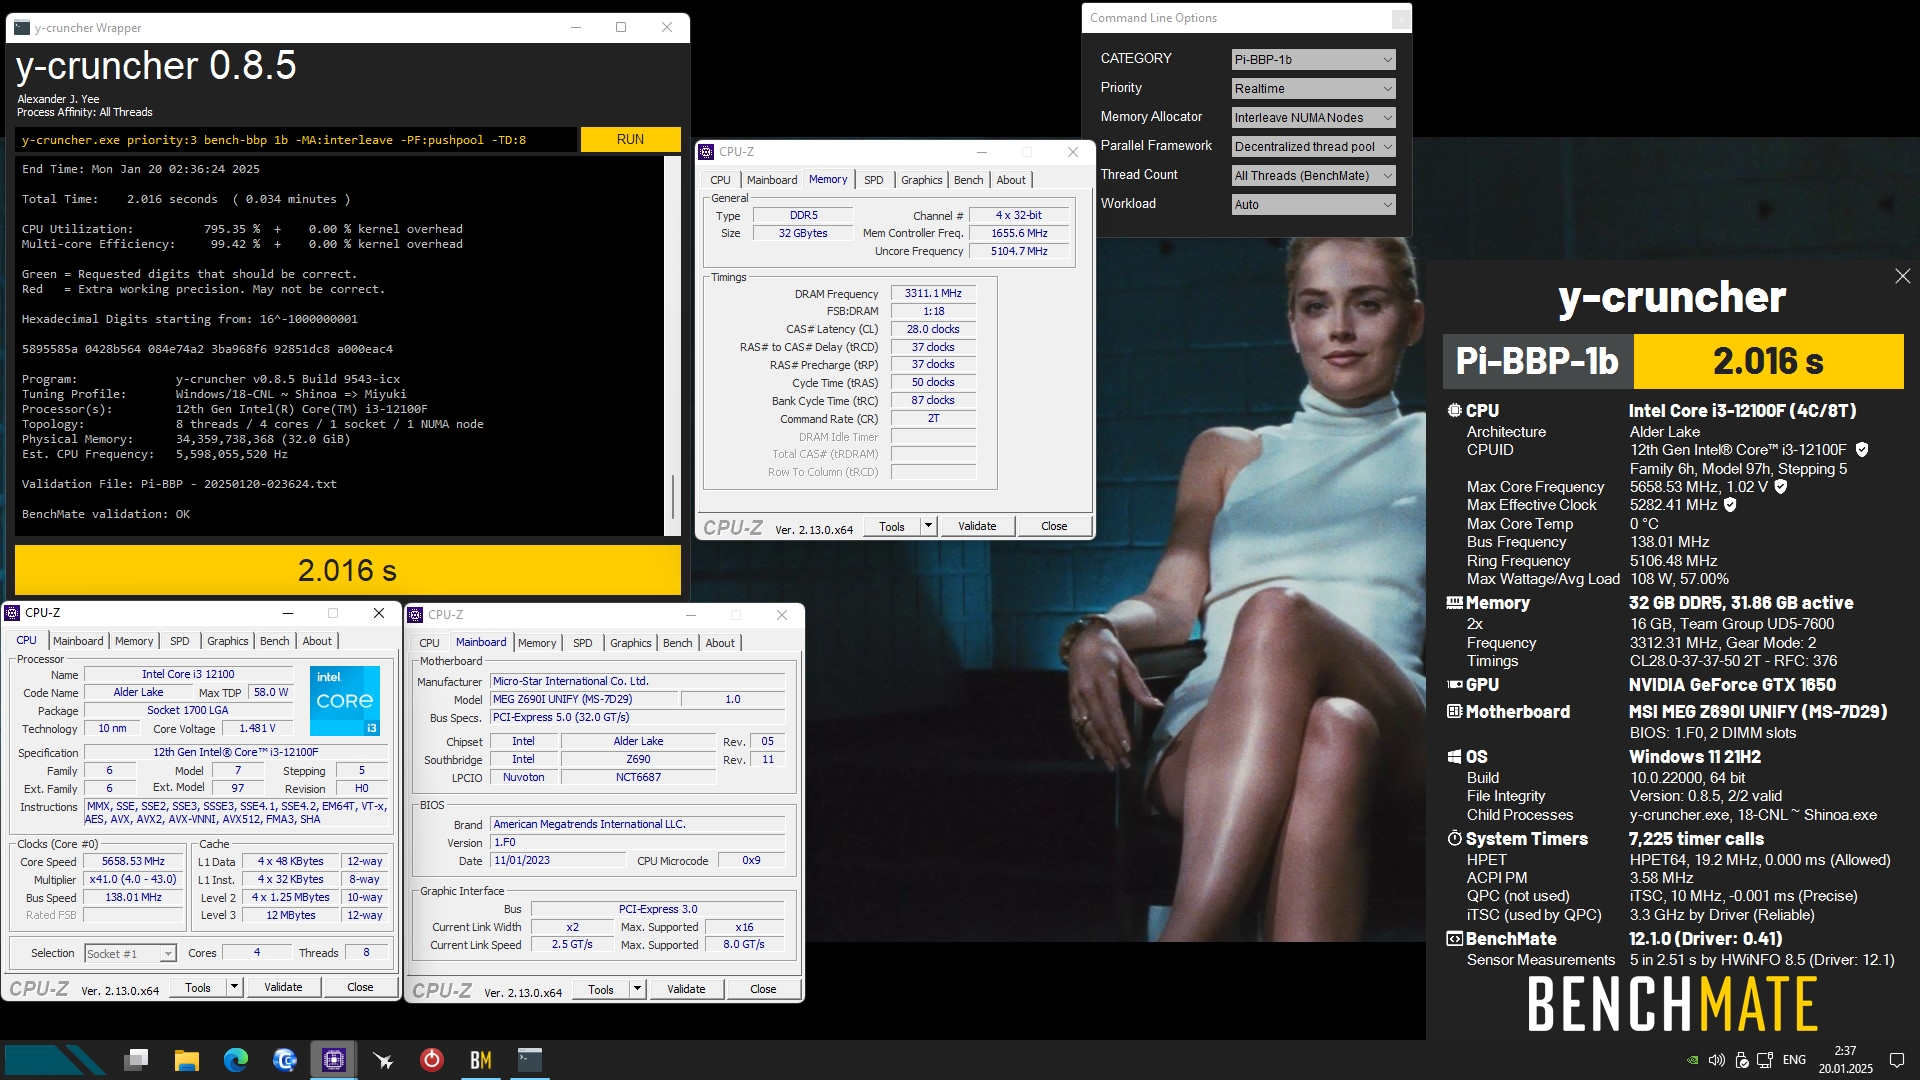Click the yellow RUN button
The height and width of the screenshot is (1080, 1920).
pyautogui.click(x=630, y=139)
